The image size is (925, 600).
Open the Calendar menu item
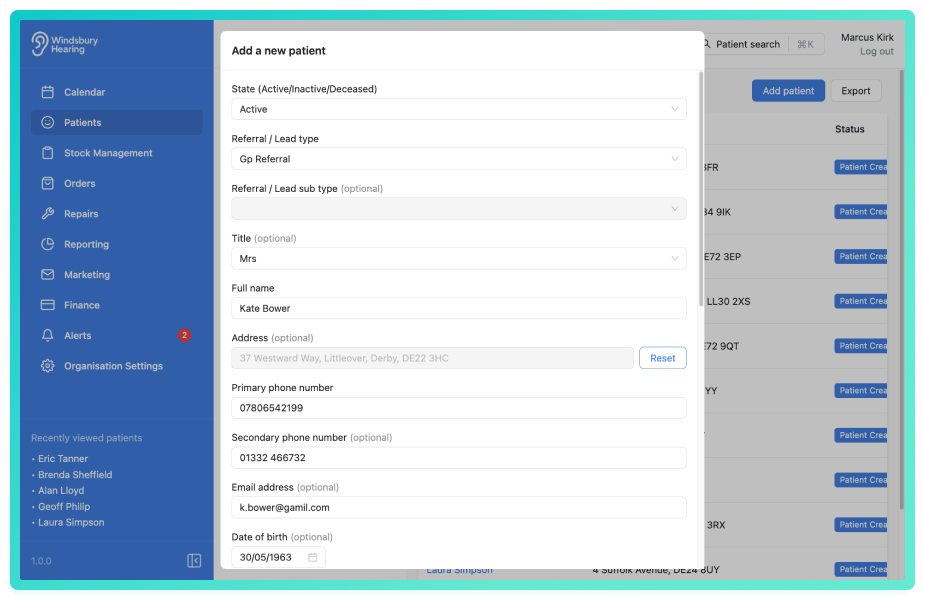tap(117, 92)
